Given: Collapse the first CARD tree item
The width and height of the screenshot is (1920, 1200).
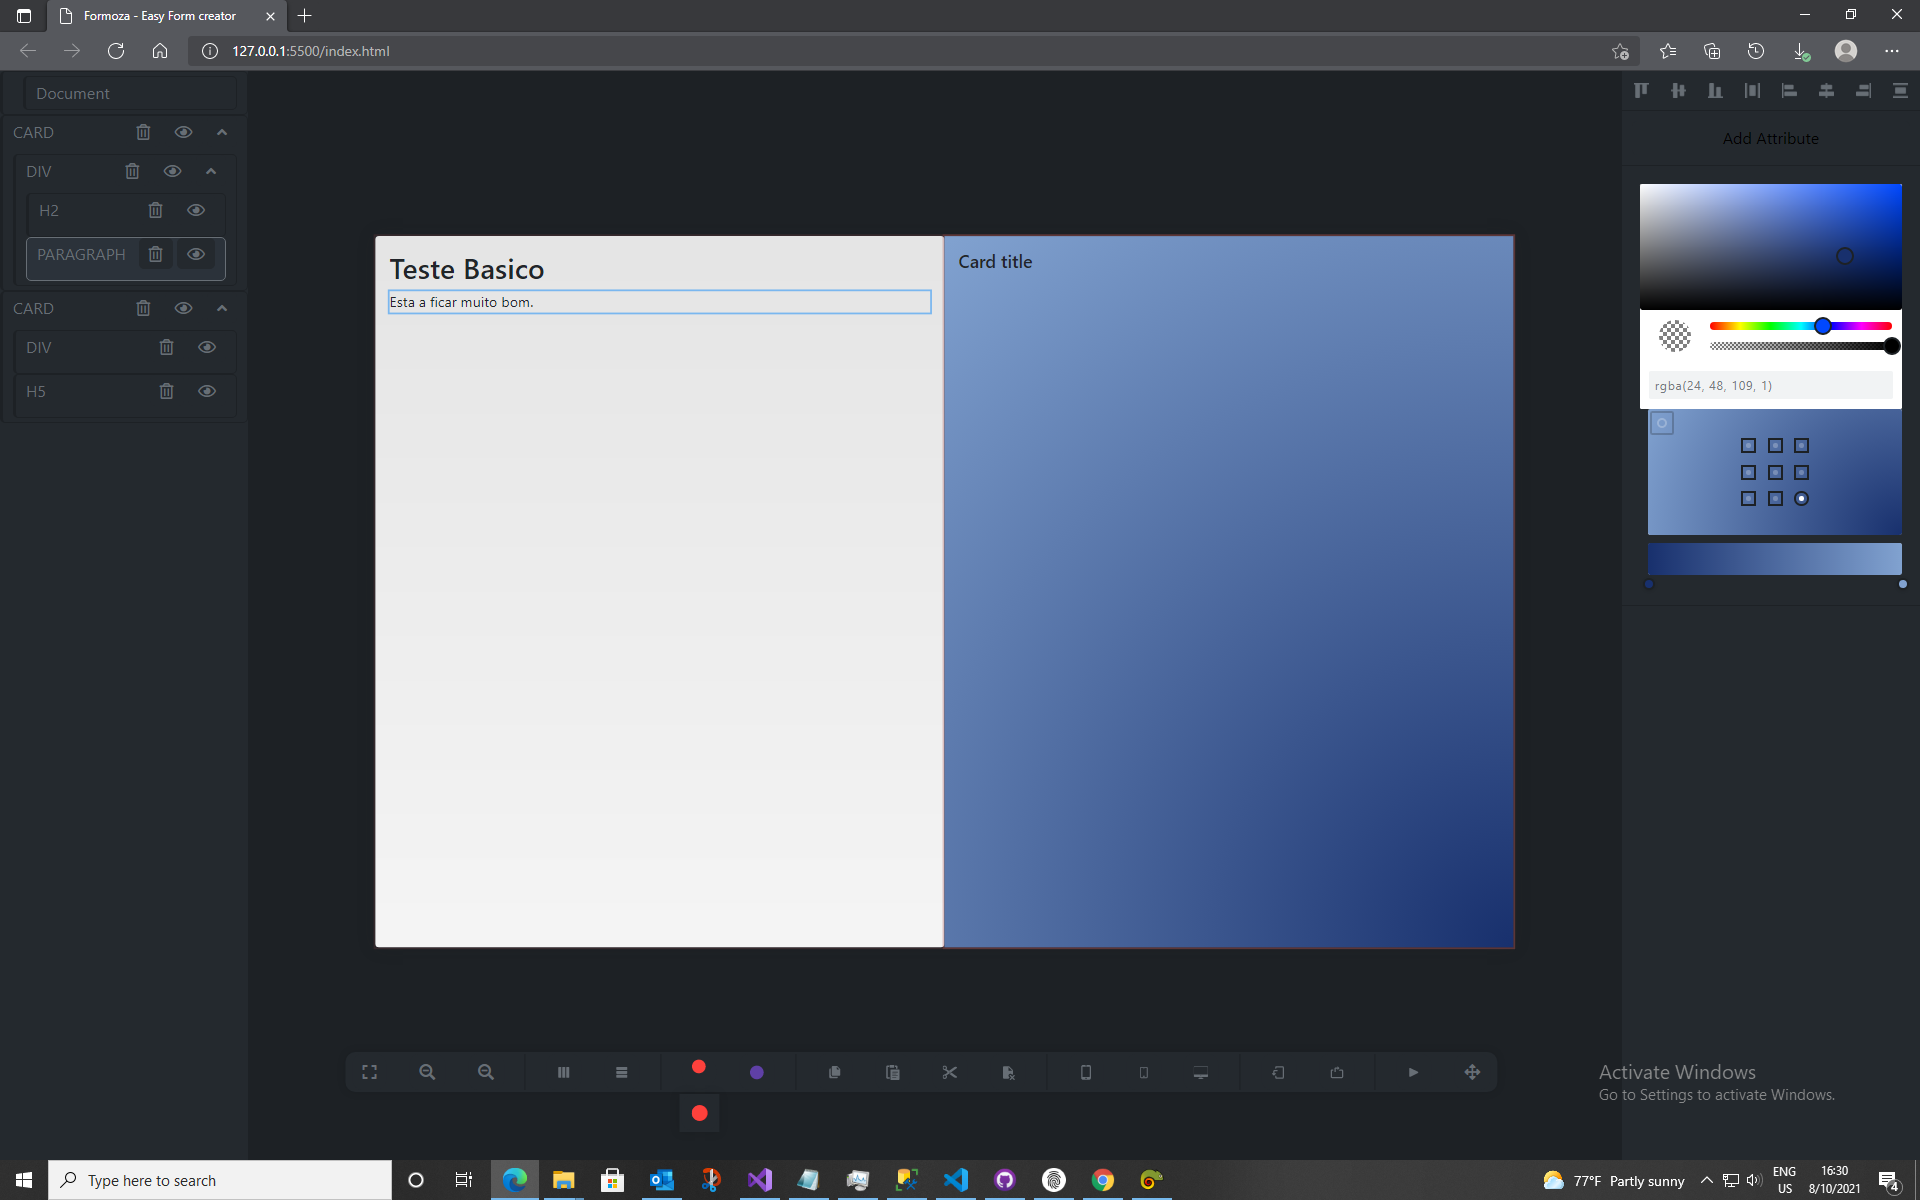Looking at the screenshot, I should point(222,132).
